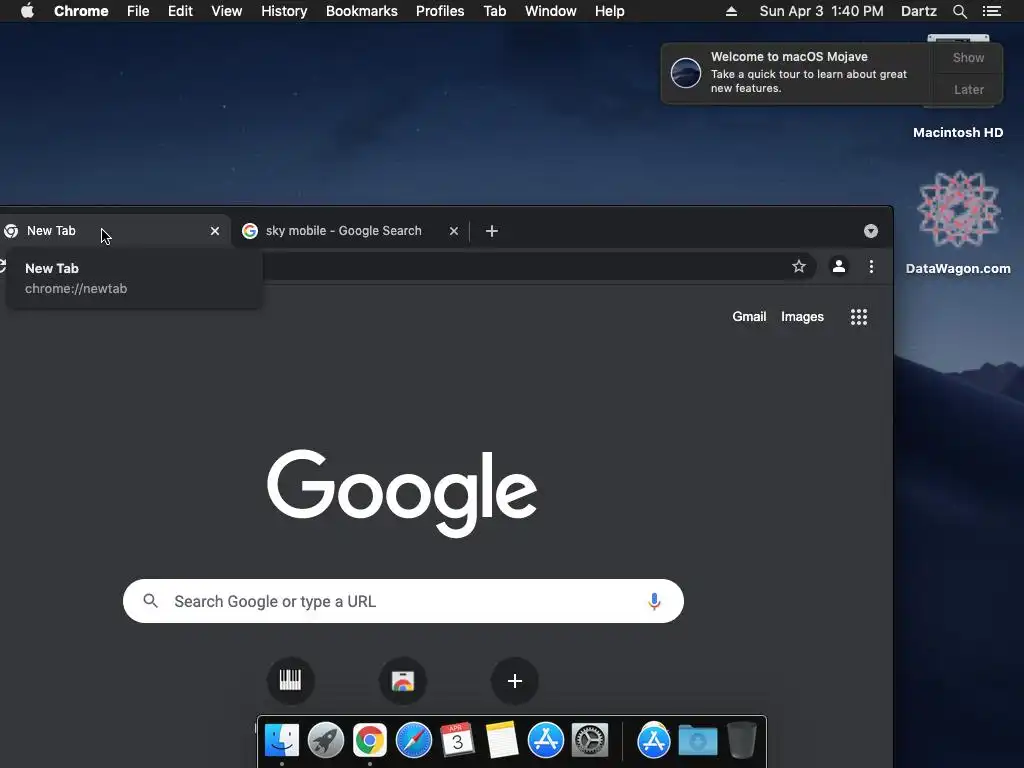Viewport: 1024px width, 768px height.
Task: Open the piano keyboard shortcut tile
Action: click(291, 680)
